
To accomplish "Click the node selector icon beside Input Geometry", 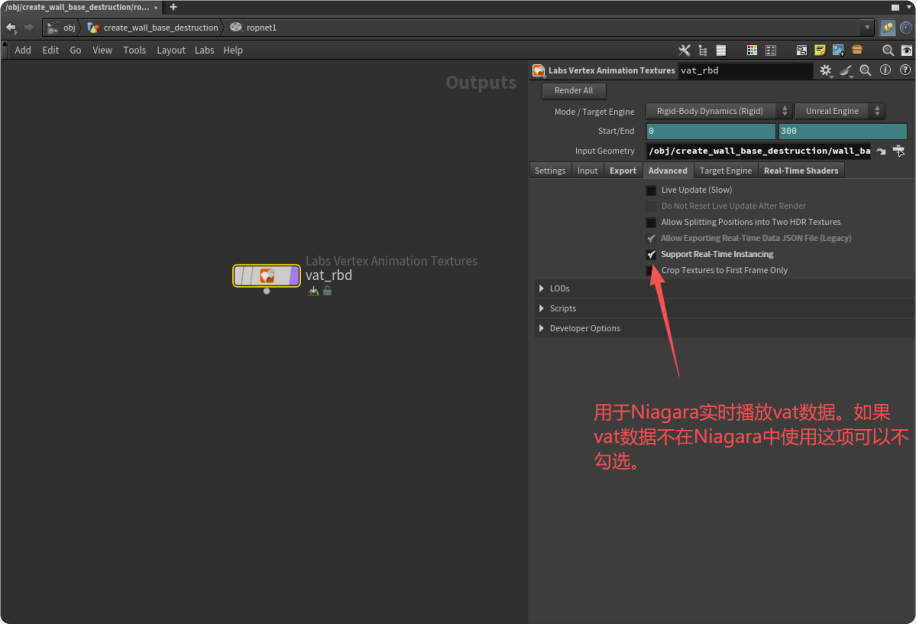I will (x=899, y=151).
